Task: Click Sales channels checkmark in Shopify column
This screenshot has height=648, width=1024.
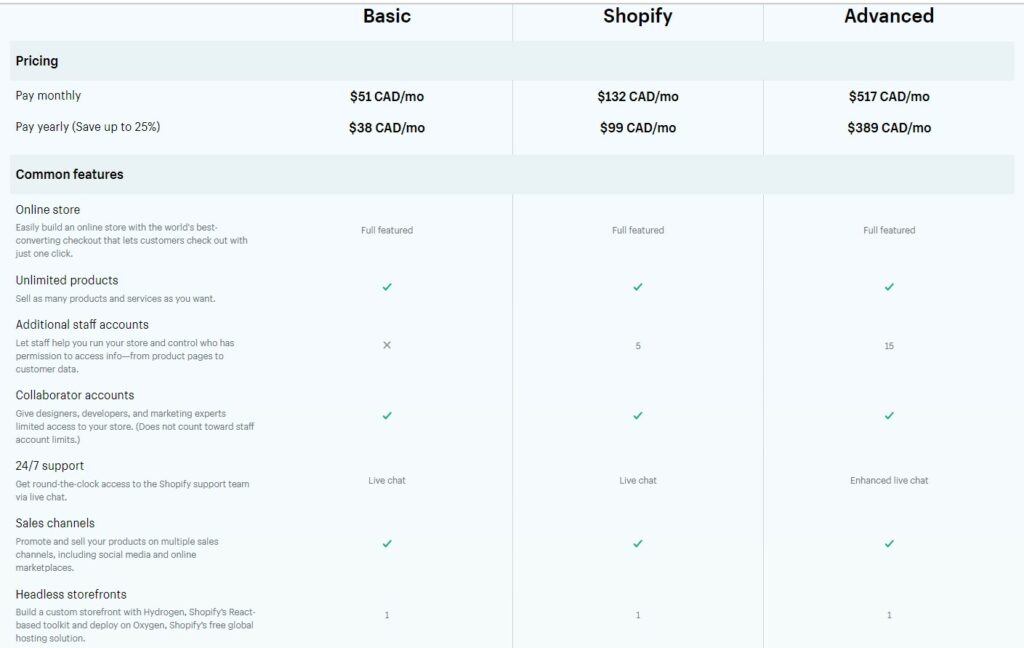Action: [x=637, y=543]
